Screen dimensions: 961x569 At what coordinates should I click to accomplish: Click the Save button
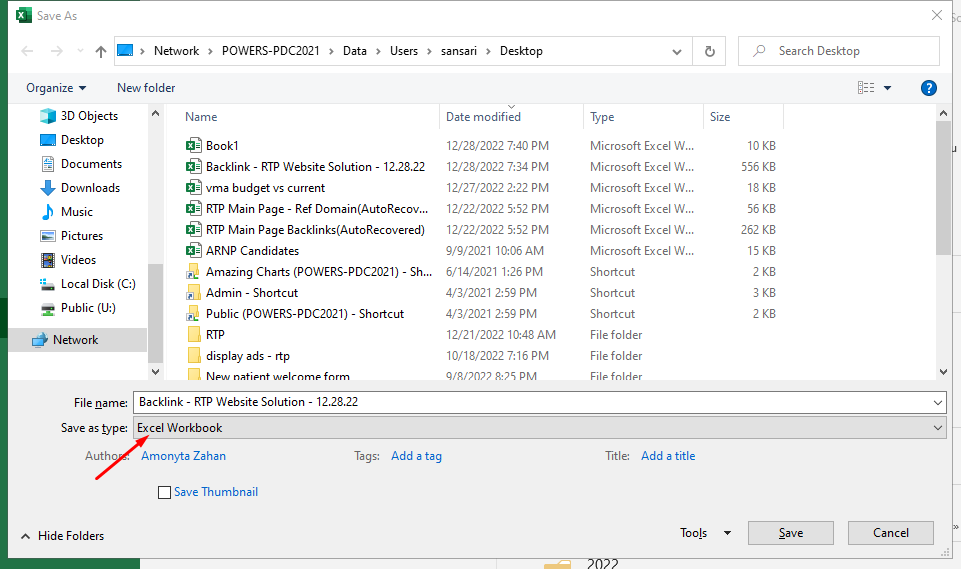pyautogui.click(x=791, y=533)
